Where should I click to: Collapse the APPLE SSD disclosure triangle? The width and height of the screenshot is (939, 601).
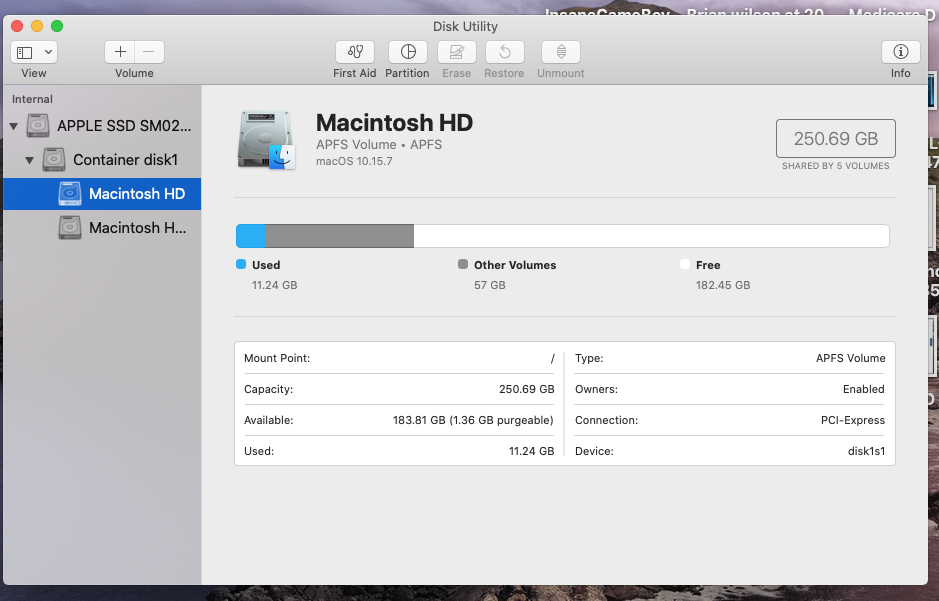click(14, 126)
